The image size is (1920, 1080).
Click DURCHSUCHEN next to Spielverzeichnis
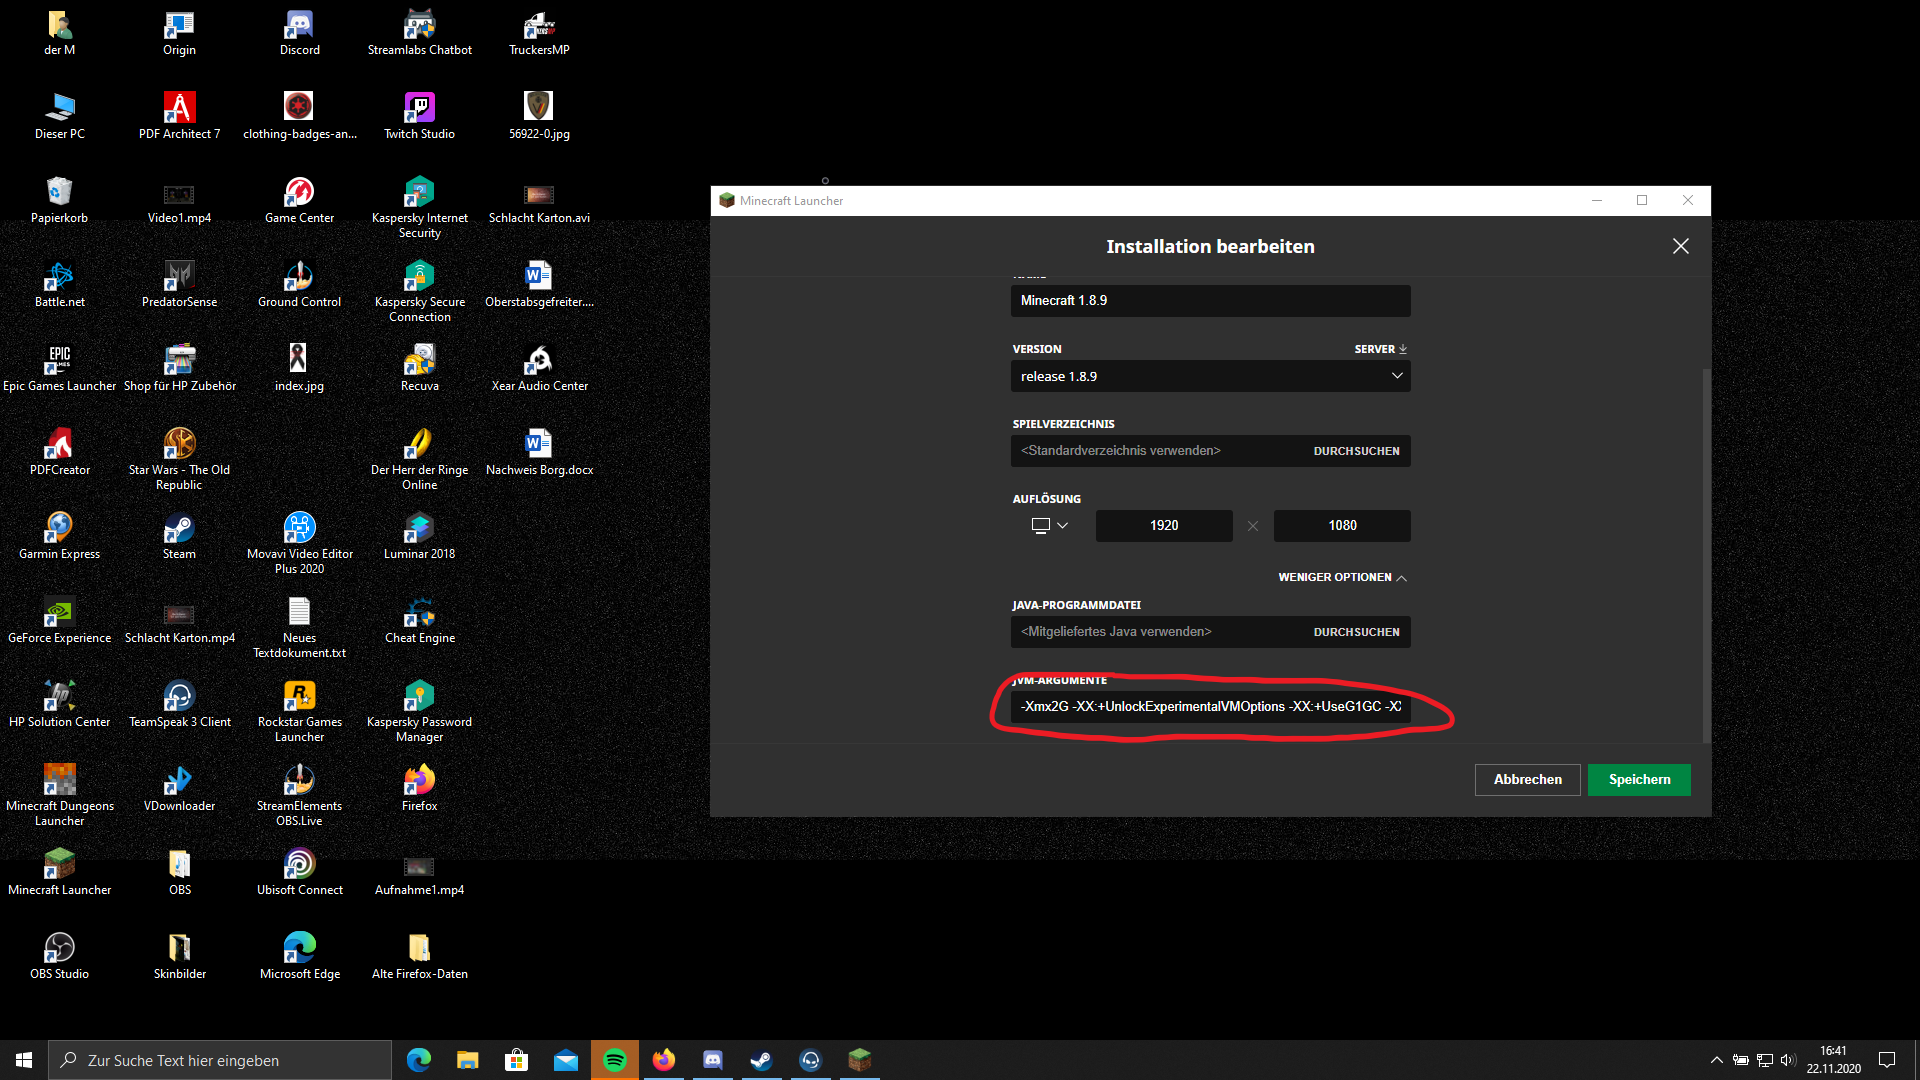coord(1356,451)
